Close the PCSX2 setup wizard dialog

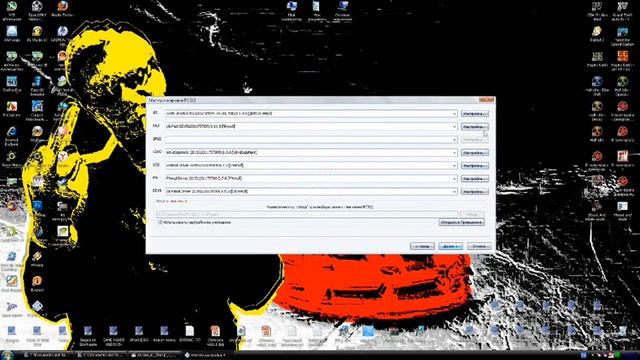click(x=486, y=100)
